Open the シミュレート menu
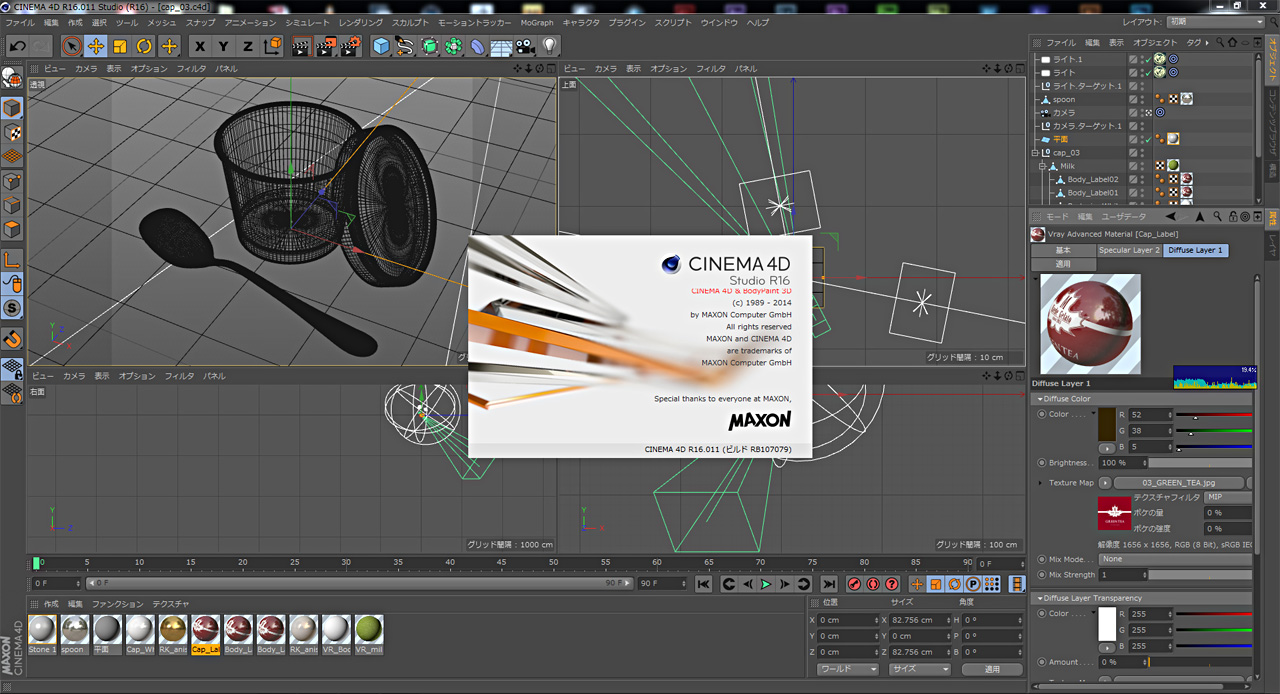Viewport: 1280px width, 694px height. [x=307, y=22]
